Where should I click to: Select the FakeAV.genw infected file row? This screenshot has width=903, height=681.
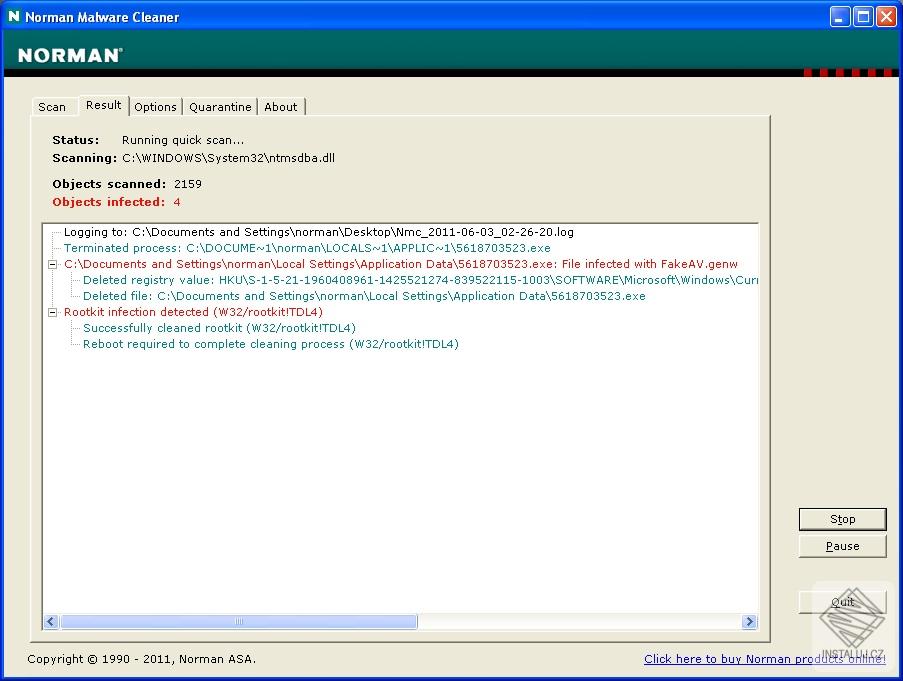point(401,264)
